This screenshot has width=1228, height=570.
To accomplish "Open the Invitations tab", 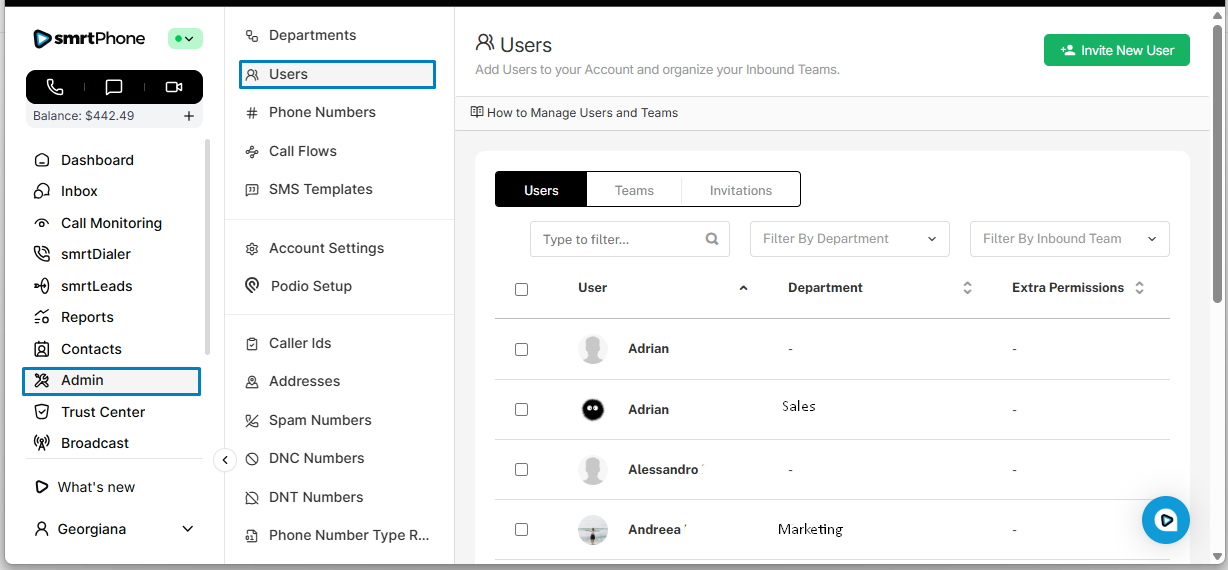I will (x=740, y=190).
